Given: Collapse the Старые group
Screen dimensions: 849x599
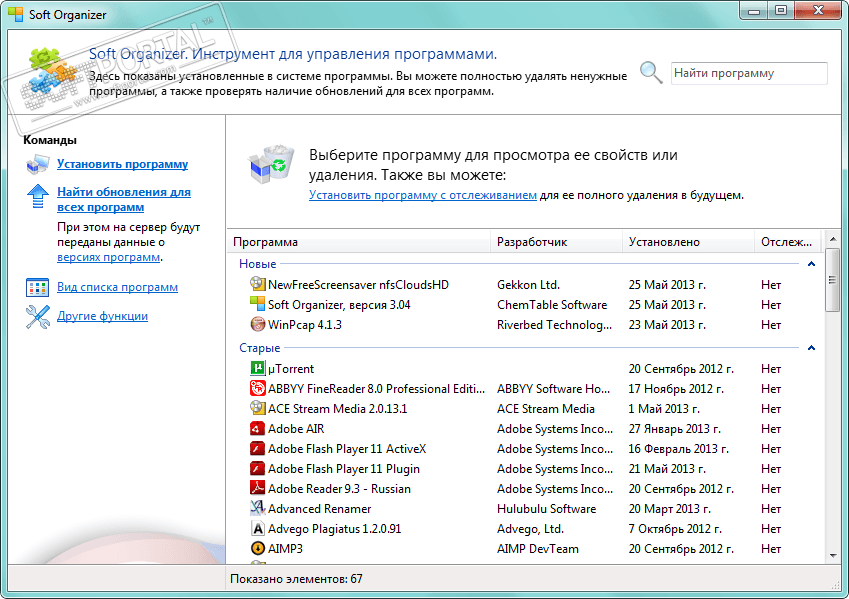Looking at the screenshot, I should 811,348.
